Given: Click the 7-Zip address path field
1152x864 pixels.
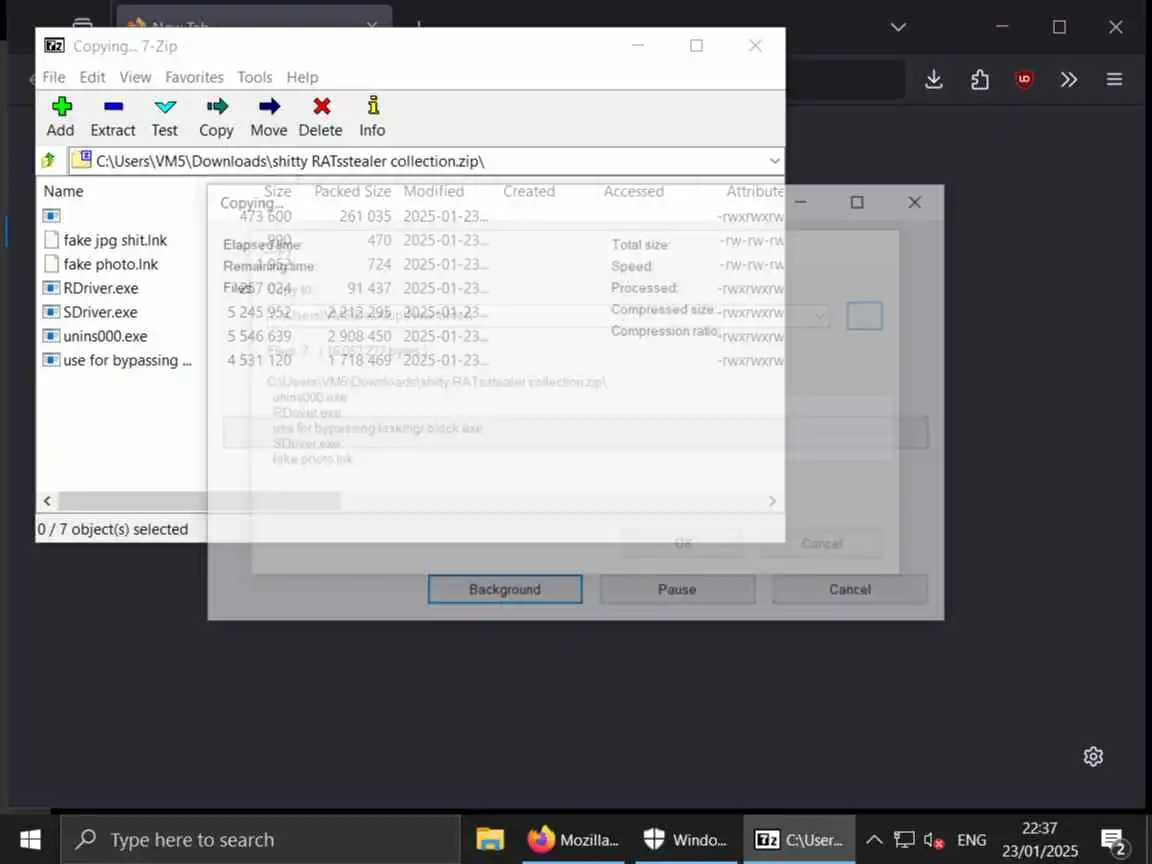Looking at the screenshot, I should point(426,161).
